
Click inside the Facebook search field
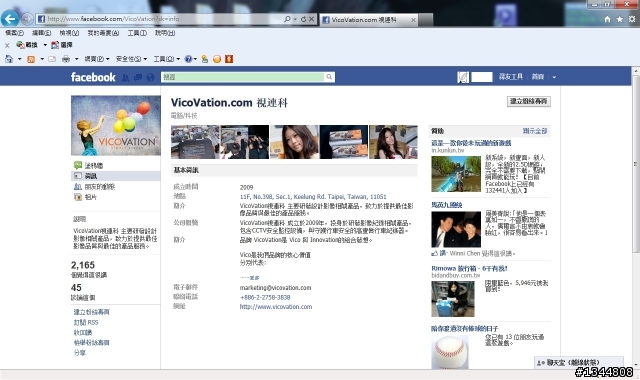point(243,77)
